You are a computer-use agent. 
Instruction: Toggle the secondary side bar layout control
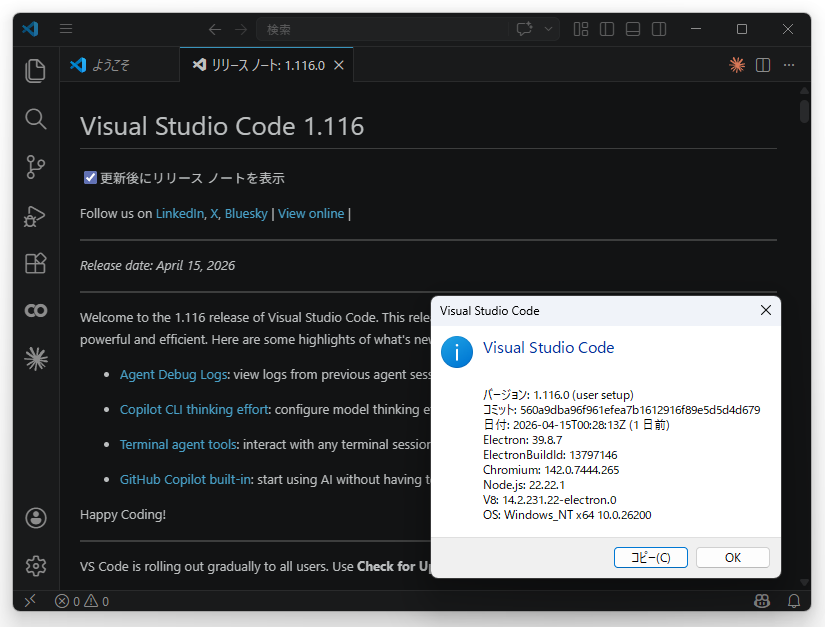tap(658, 29)
